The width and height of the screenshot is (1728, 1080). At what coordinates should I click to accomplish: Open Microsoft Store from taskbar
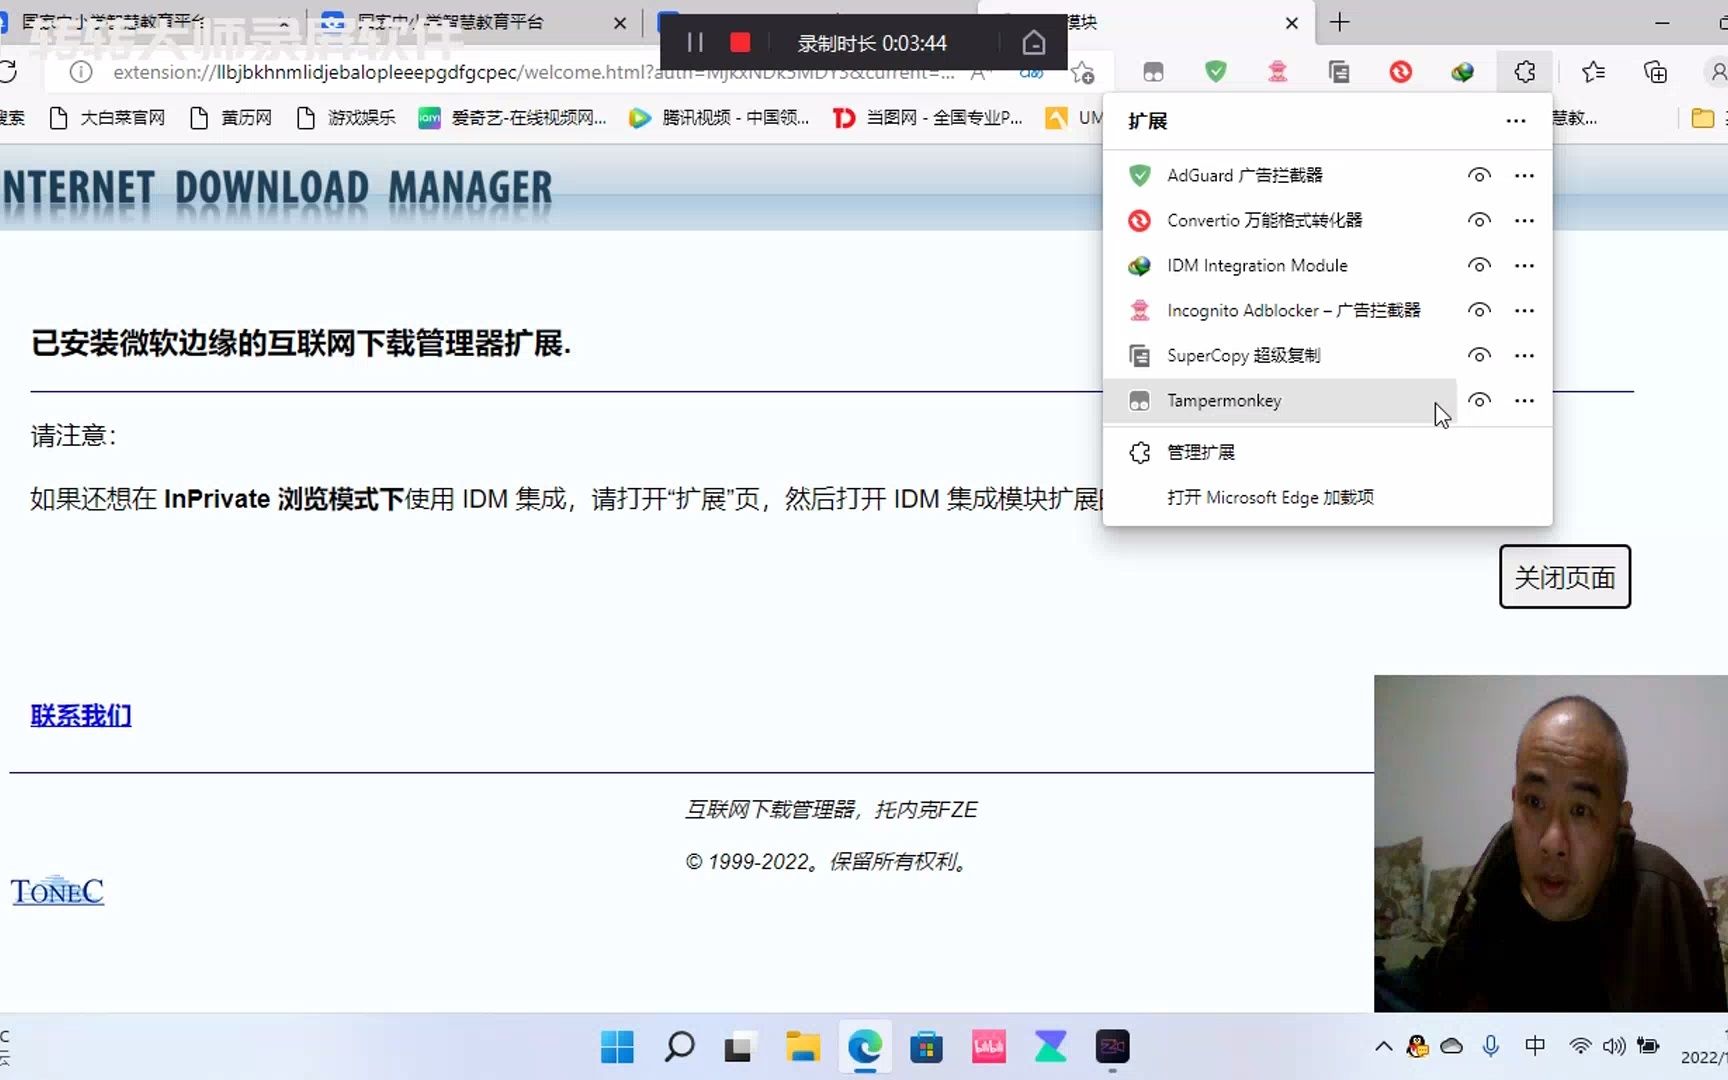[x=926, y=1047]
